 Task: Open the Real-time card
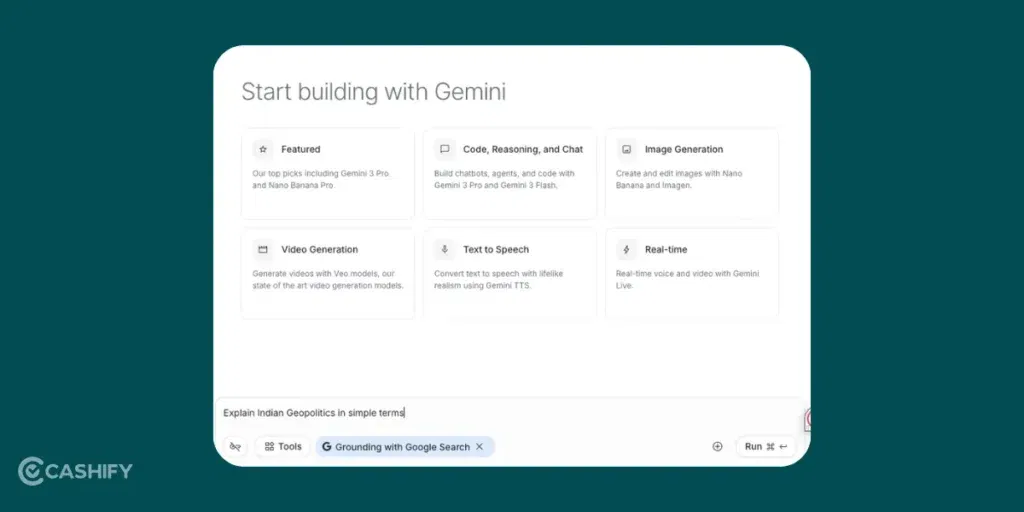point(692,274)
